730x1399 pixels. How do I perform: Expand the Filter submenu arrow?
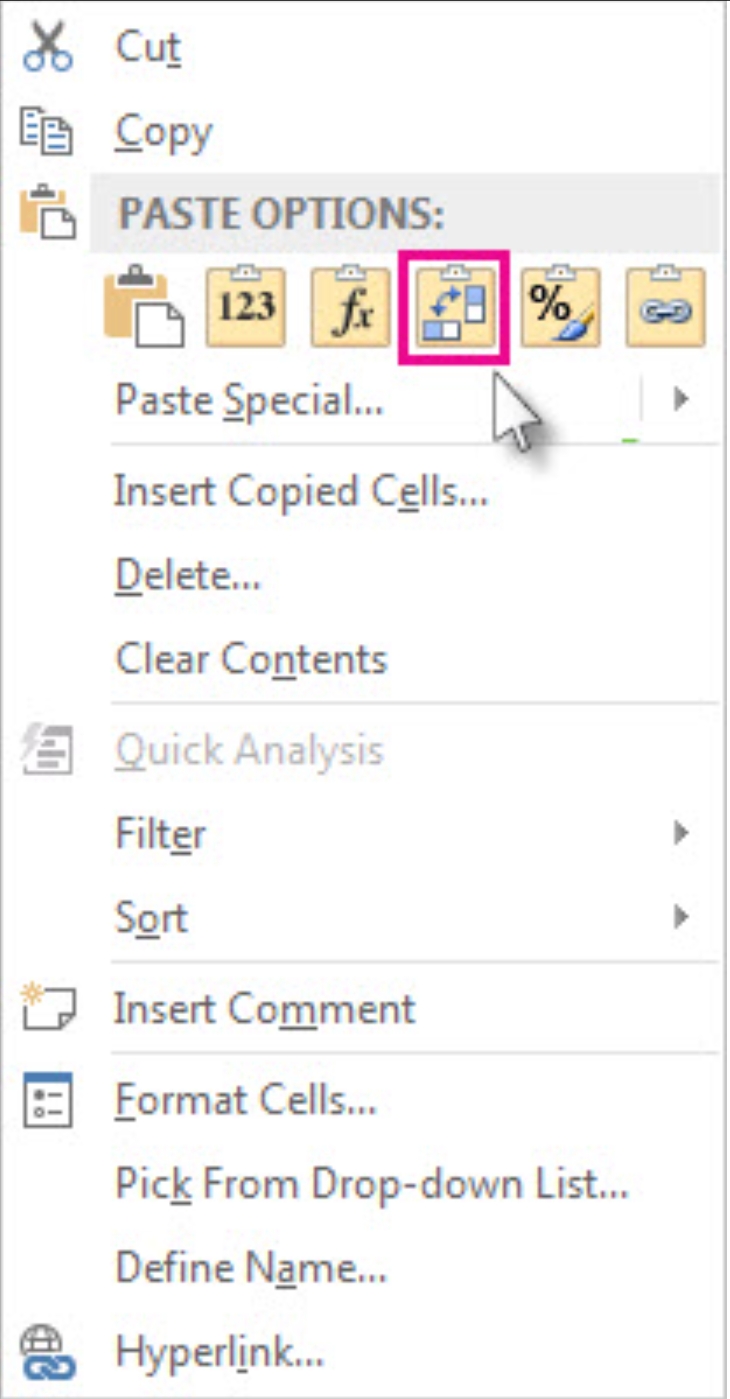tap(681, 833)
